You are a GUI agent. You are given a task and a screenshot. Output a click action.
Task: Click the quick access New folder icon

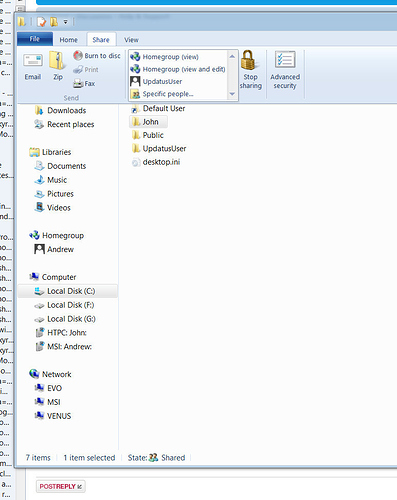(x=54, y=22)
